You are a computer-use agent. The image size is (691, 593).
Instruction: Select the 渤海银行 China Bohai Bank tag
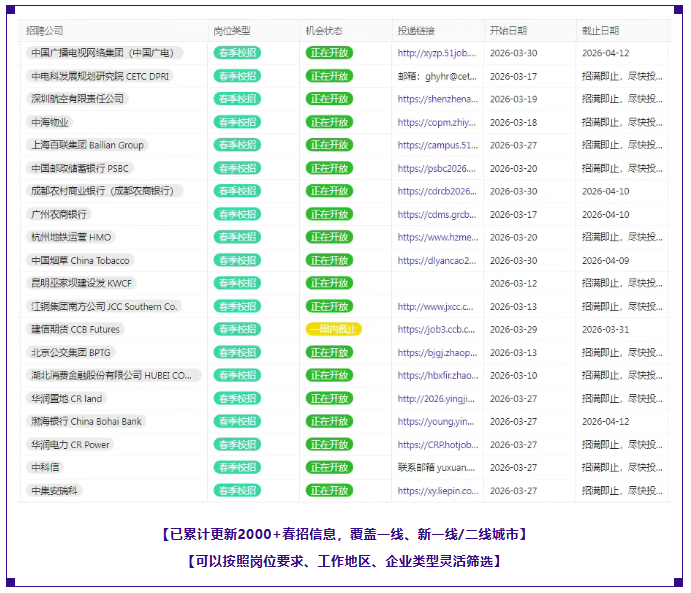(x=86, y=421)
